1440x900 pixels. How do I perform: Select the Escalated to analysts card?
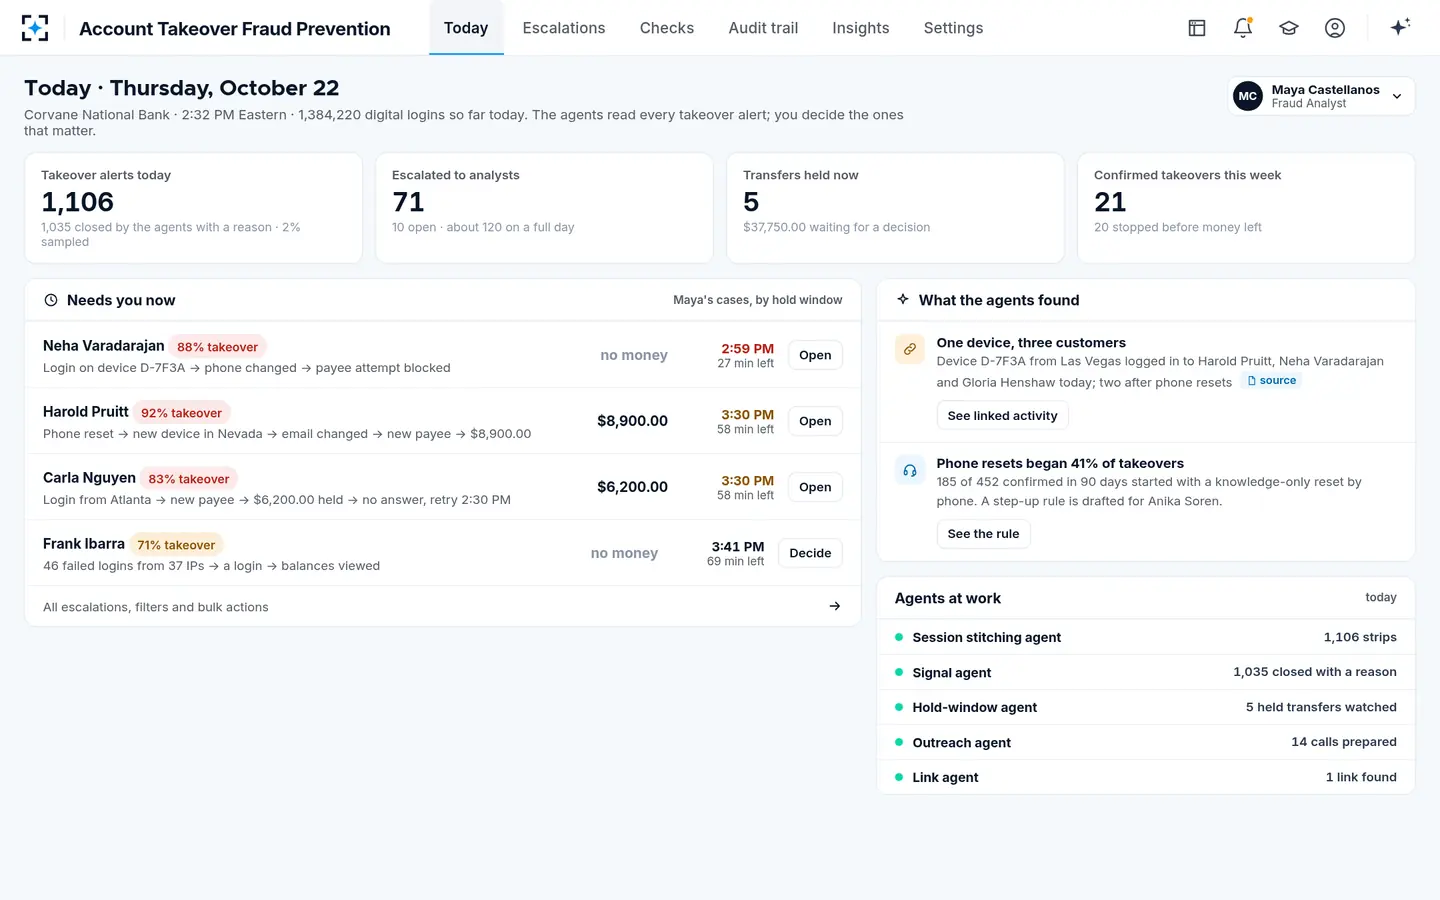pyautogui.click(x=544, y=208)
